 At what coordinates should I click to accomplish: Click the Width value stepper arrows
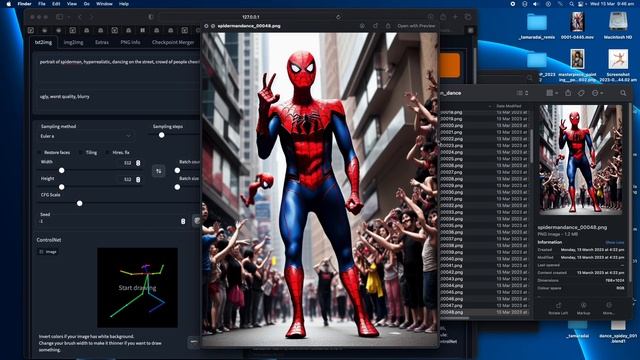pyautogui.click(x=138, y=163)
